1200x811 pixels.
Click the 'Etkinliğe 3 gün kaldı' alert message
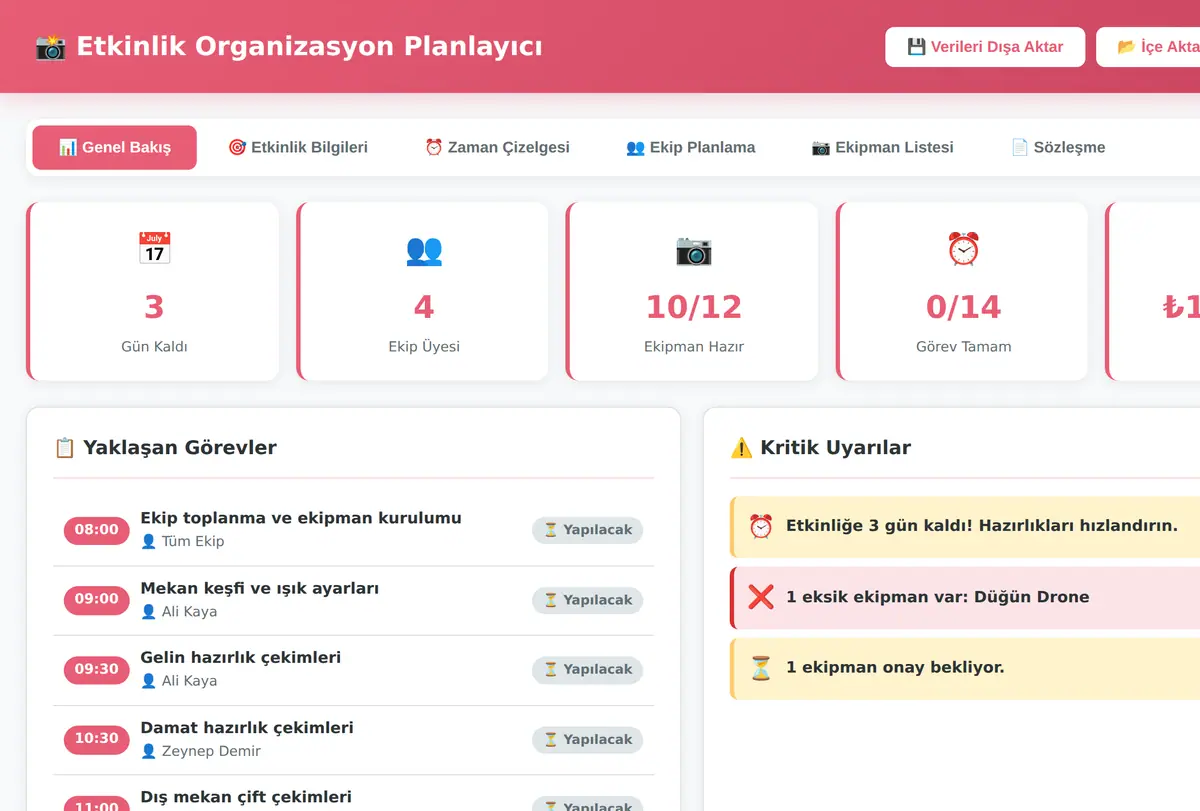[x=982, y=525]
